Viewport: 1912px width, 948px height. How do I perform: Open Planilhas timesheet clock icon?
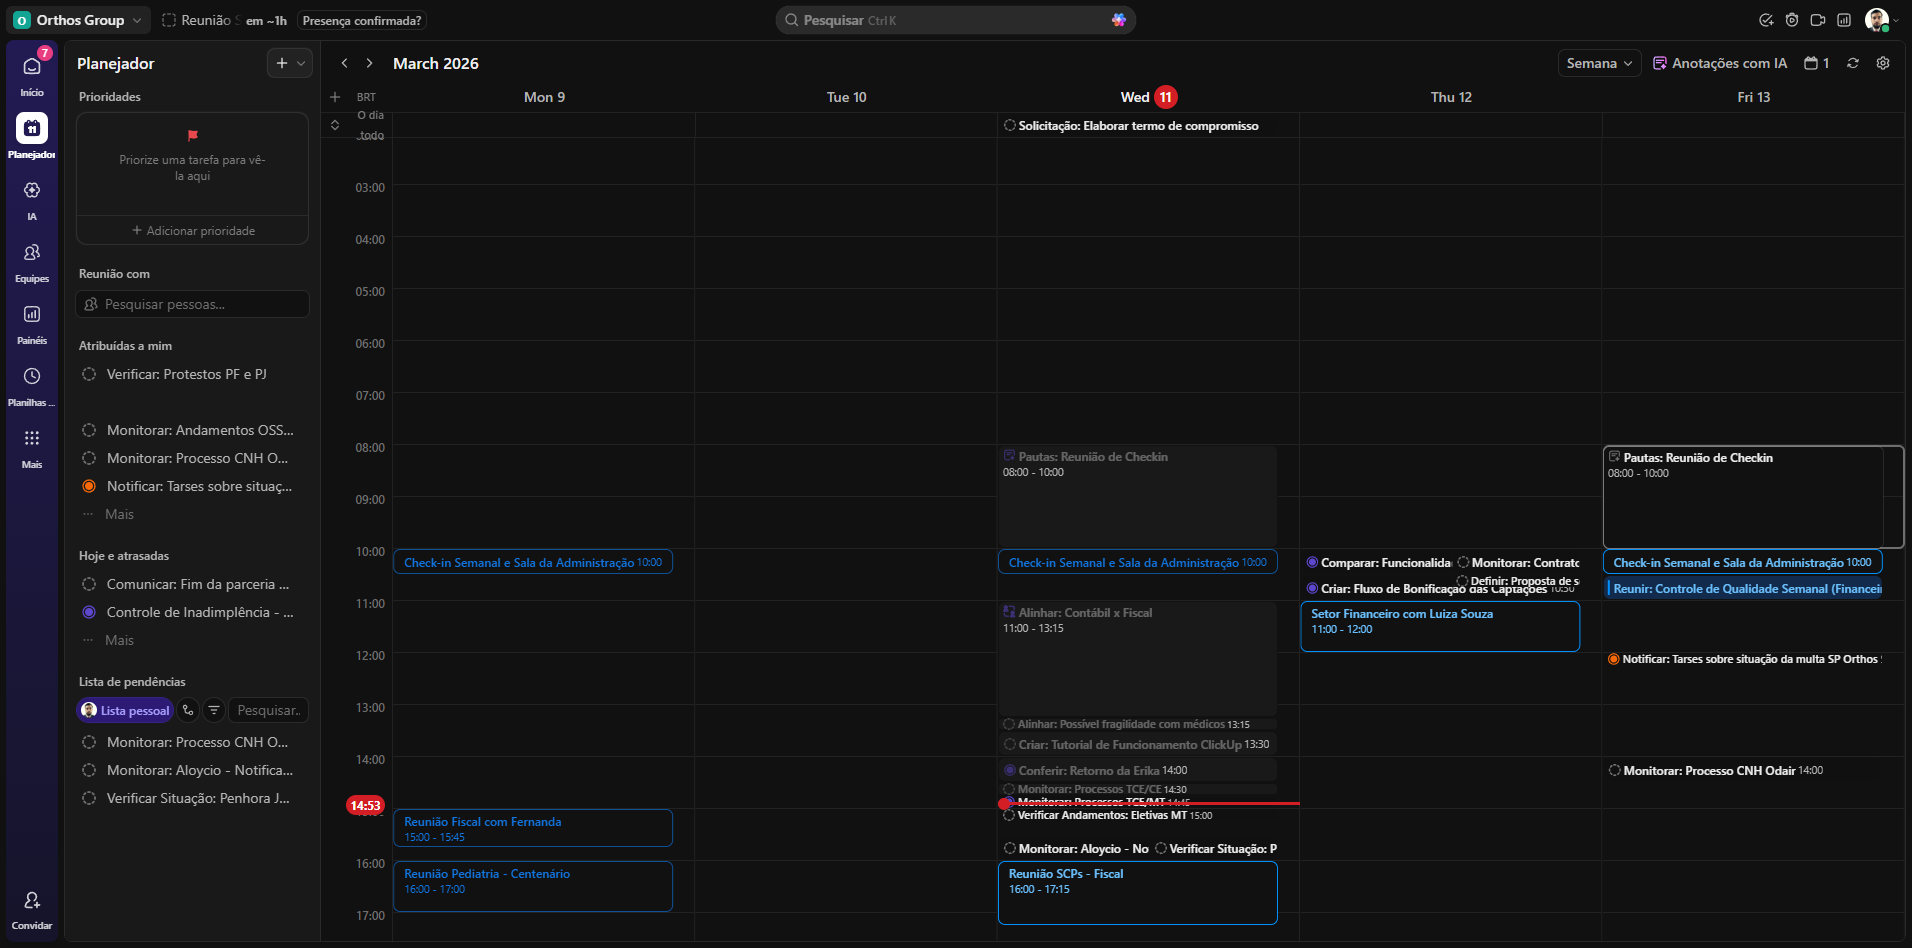tap(32, 377)
